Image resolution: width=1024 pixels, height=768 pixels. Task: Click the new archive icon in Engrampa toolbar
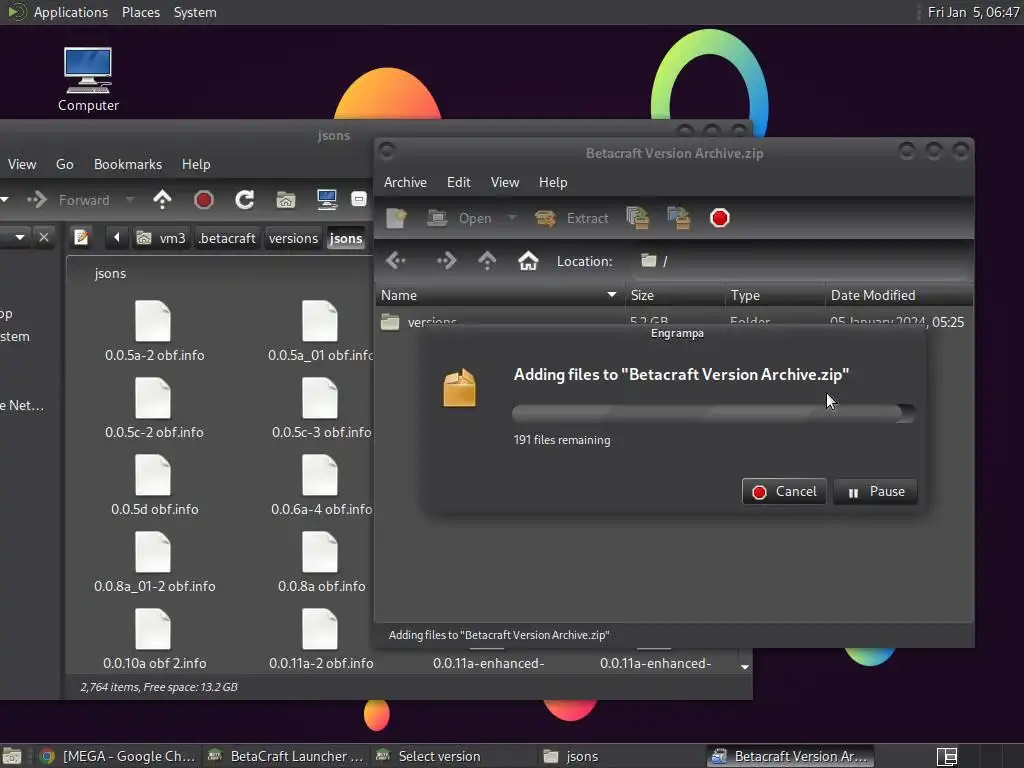click(396, 218)
